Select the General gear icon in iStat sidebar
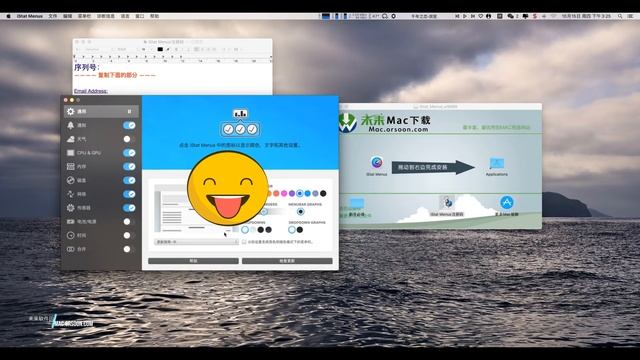640x360 pixels. (x=71, y=111)
